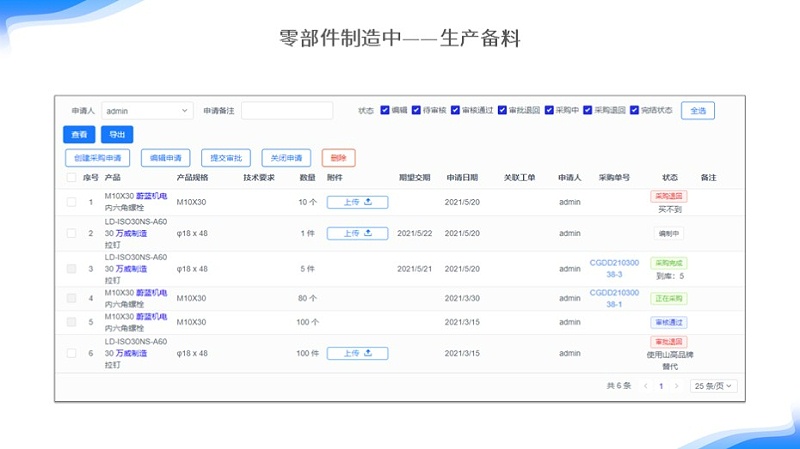Tick the select-all checkbox in table header
Viewport: 800px width, 449px height.
[x=71, y=178]
